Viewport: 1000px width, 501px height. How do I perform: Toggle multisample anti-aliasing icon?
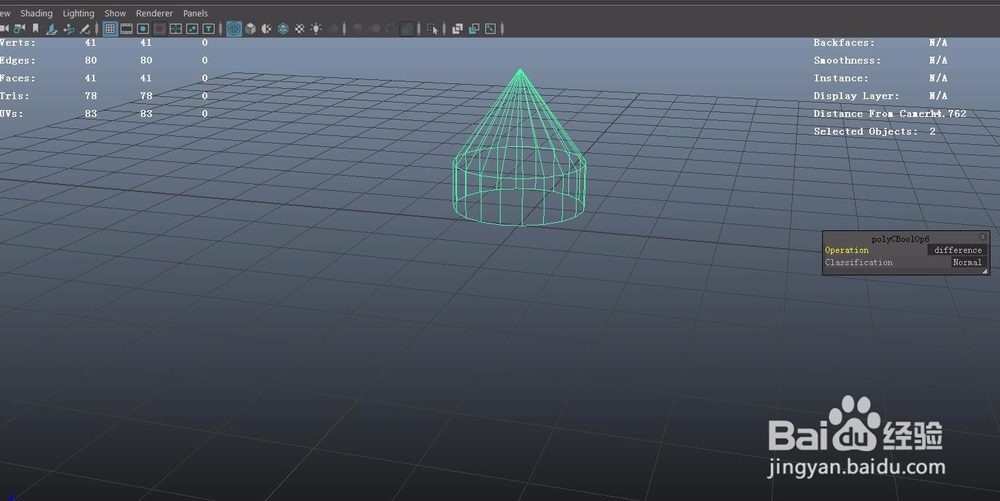pyautogui.click(x=390, y=29)
